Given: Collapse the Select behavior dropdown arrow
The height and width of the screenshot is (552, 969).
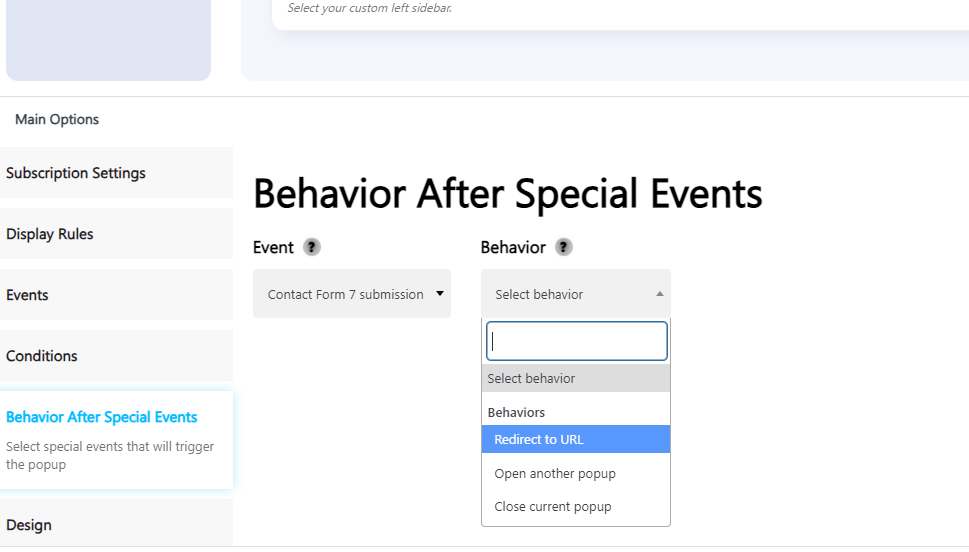Looking at the screenshot, I should [660, 294].
